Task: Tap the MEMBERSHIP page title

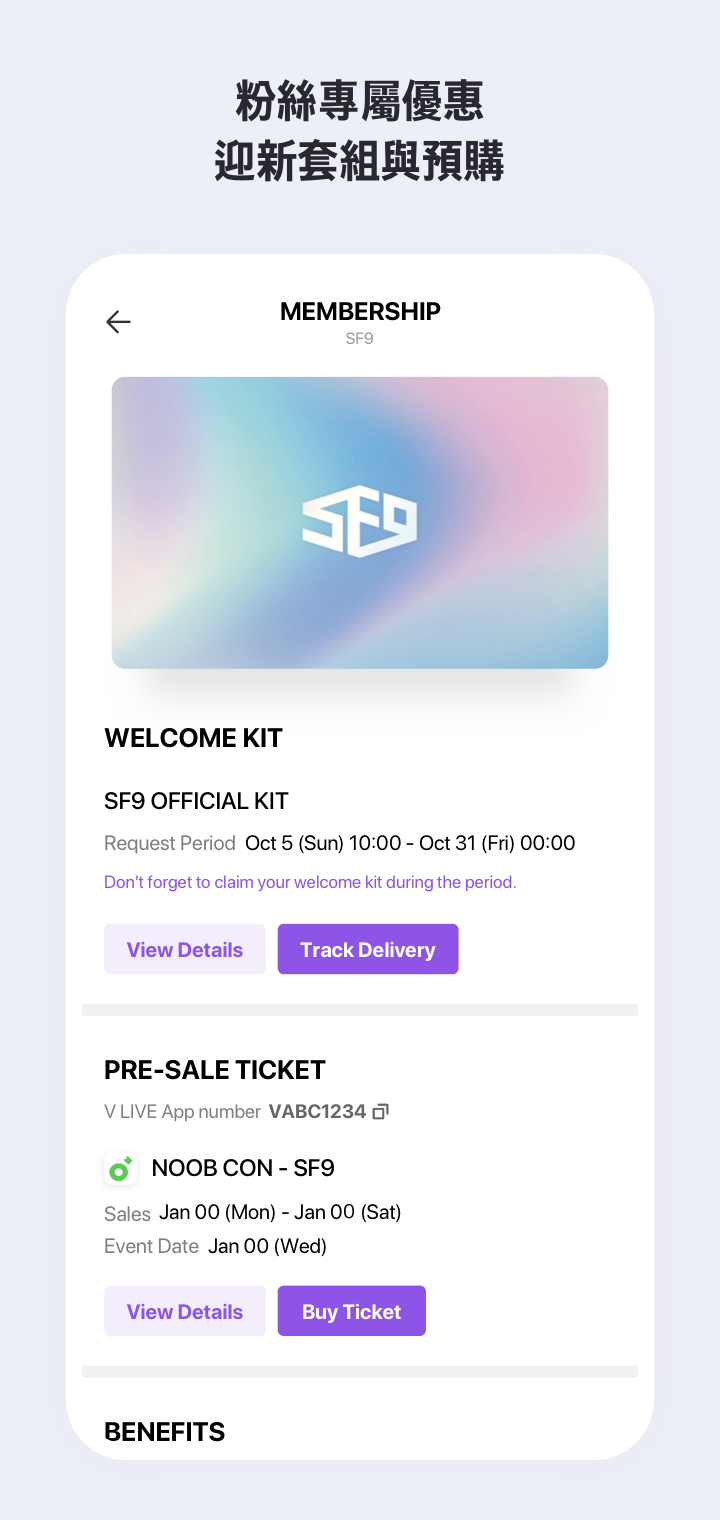Action: 360,312
